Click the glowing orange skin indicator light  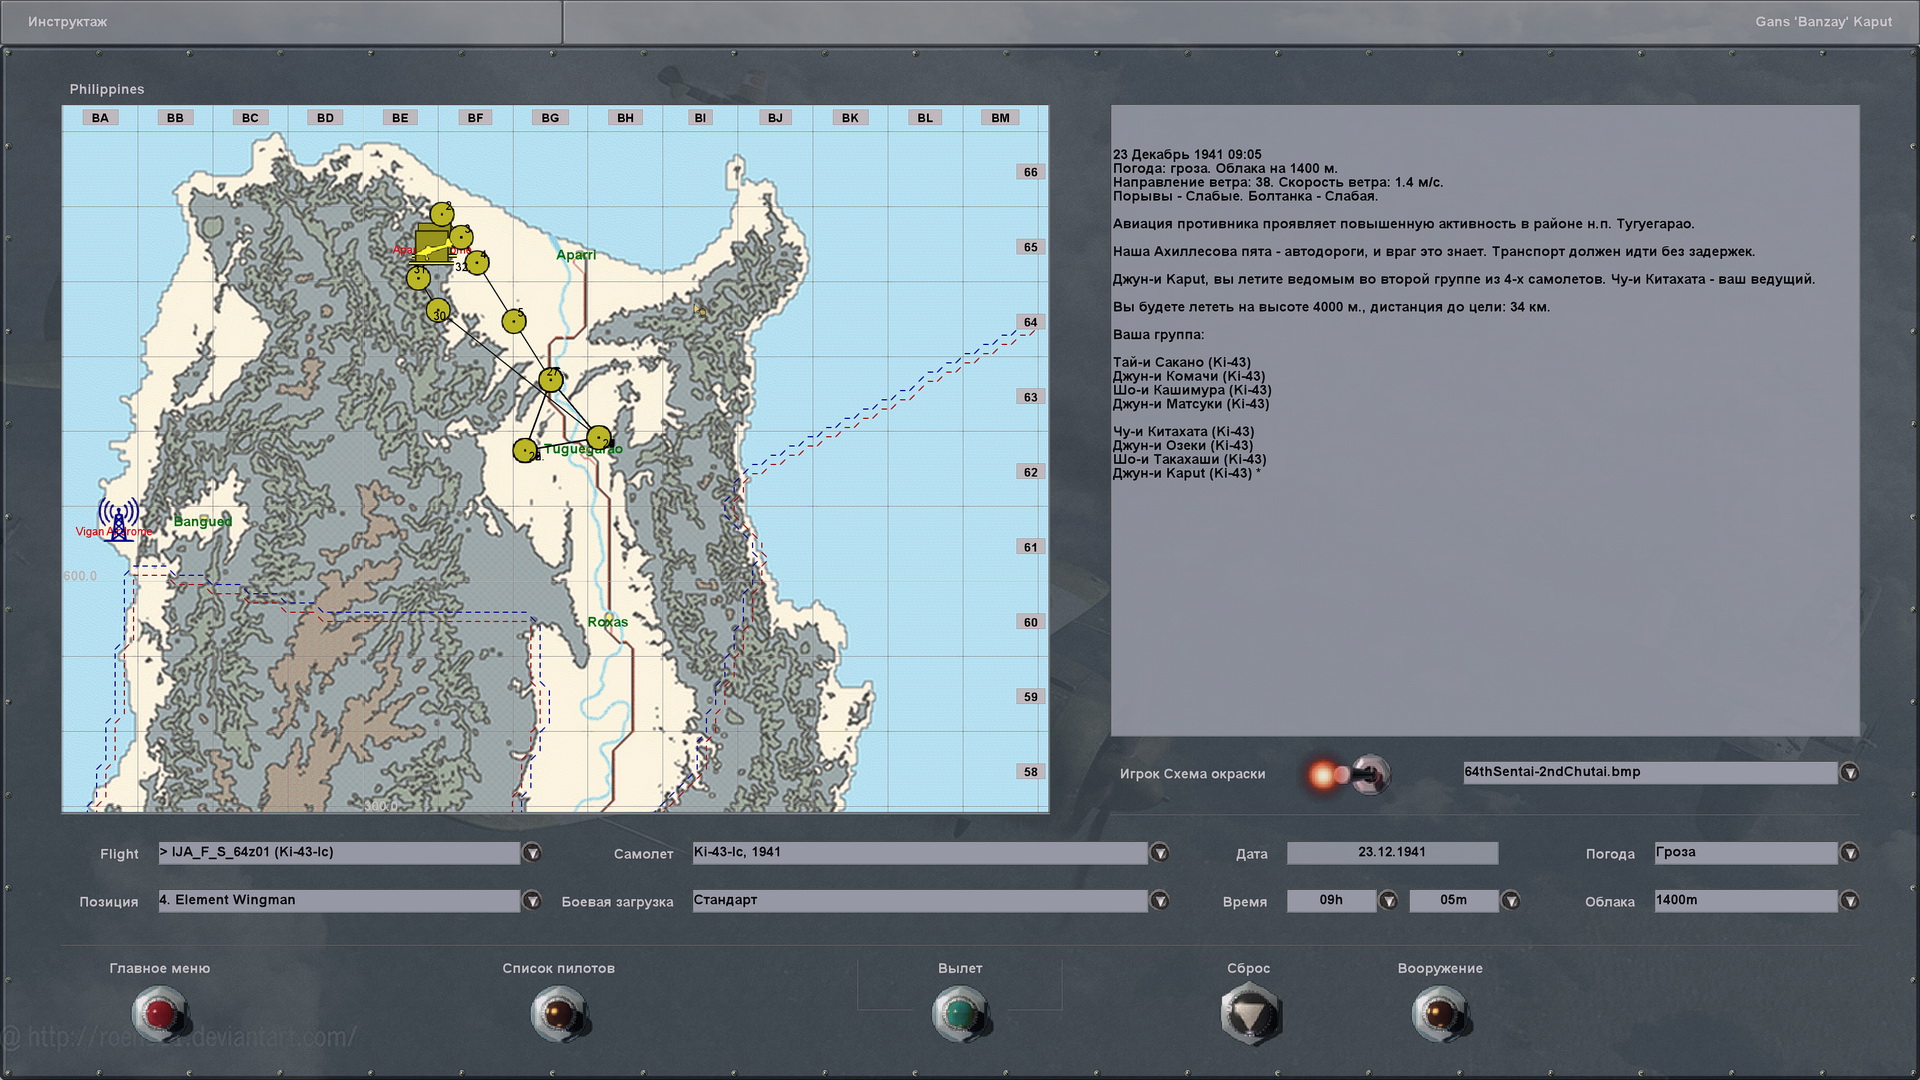tap(1323, 775)
